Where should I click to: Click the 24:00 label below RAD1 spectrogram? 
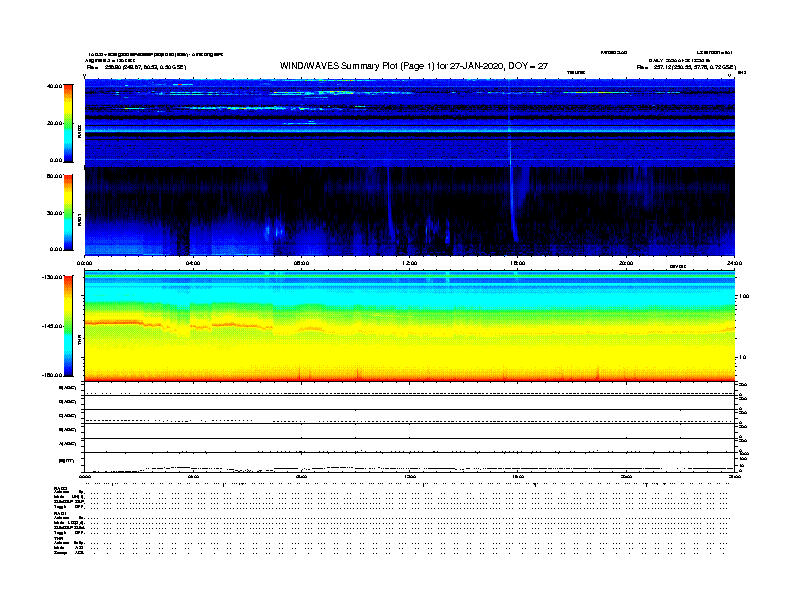[x=734, y=263]
